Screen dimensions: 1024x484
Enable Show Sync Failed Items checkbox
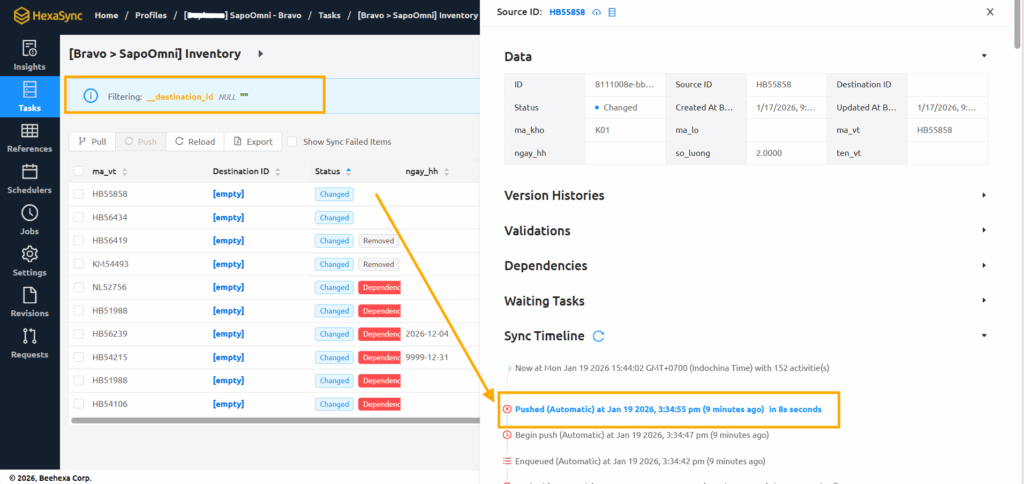click(293, 142)
